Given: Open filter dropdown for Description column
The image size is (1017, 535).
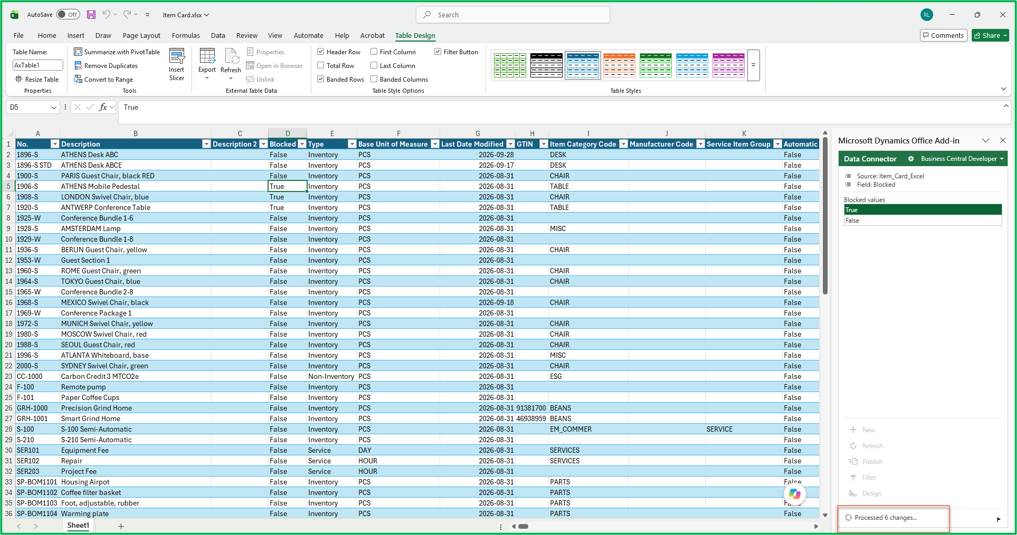Looking at the screenshot, I should [206, 144].
